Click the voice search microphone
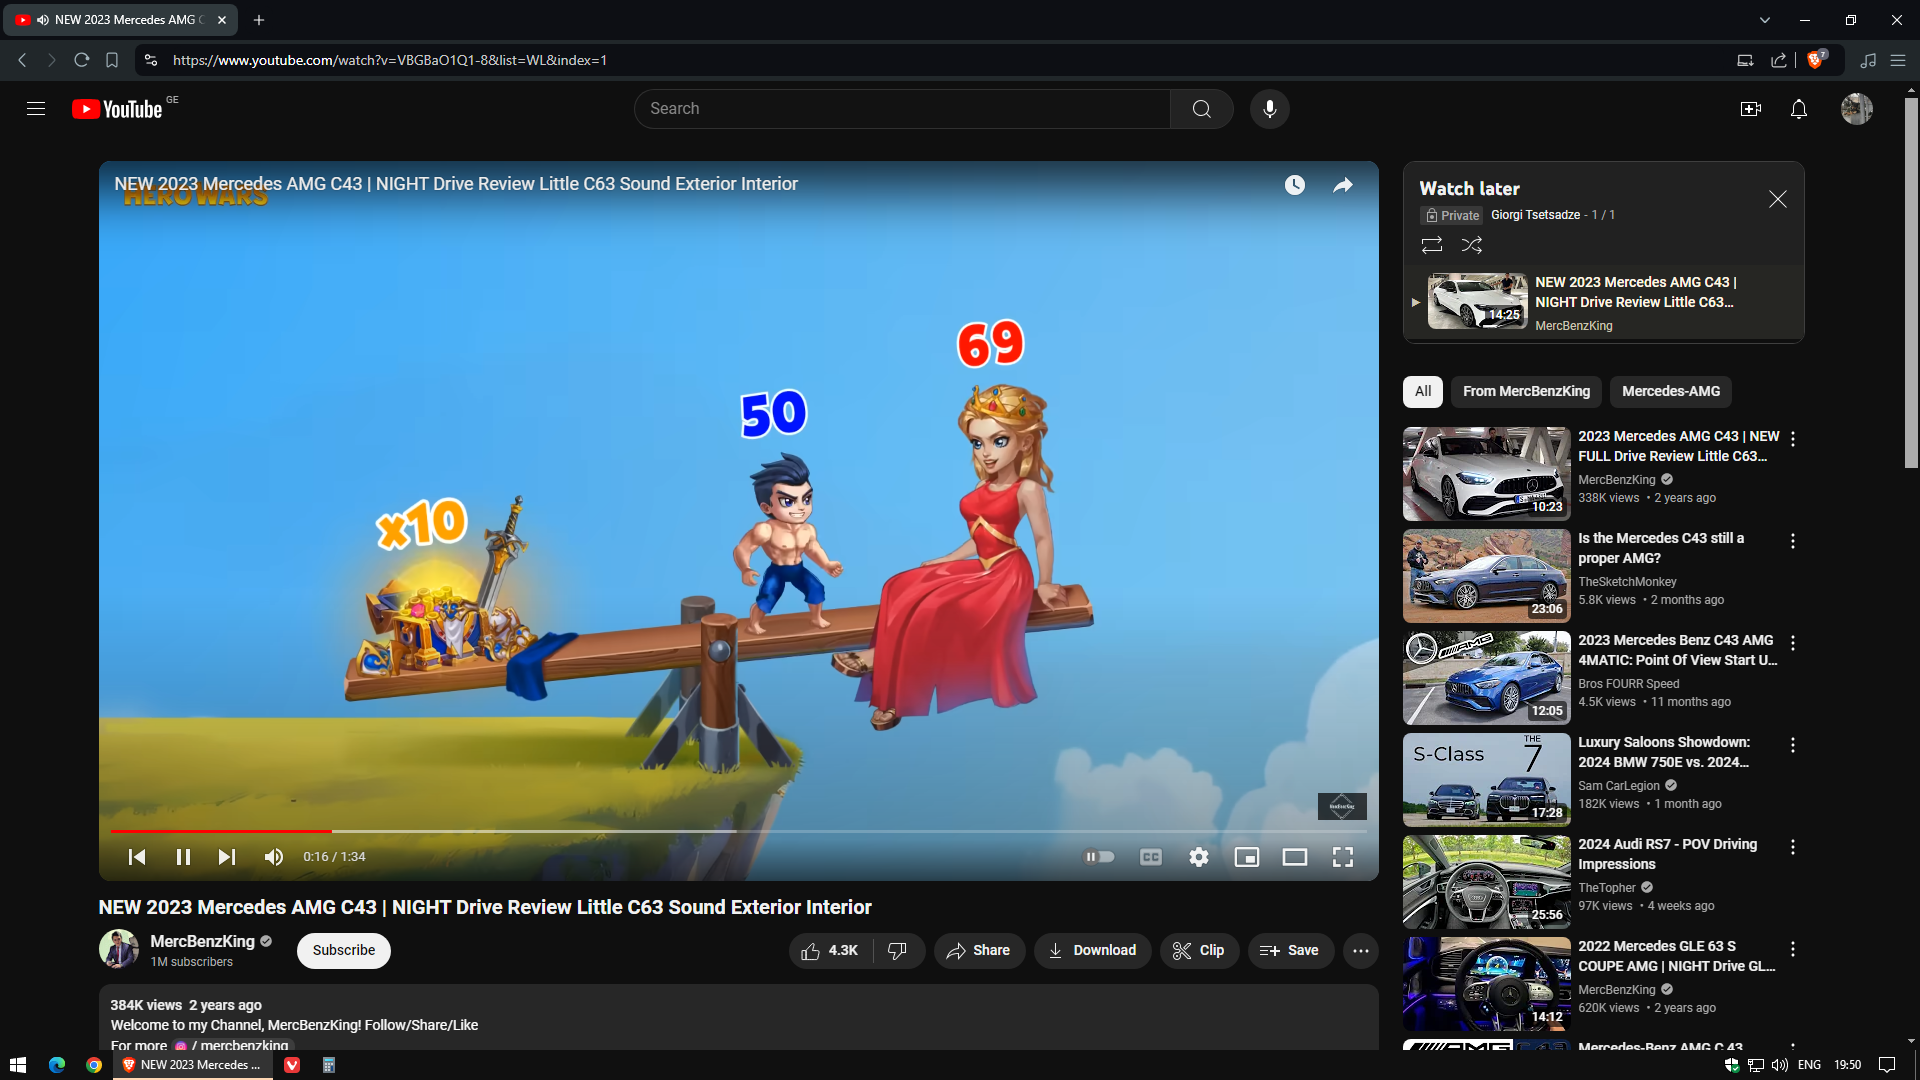The width and height of the screenshot is (1920, 1080). (1269, 109)
